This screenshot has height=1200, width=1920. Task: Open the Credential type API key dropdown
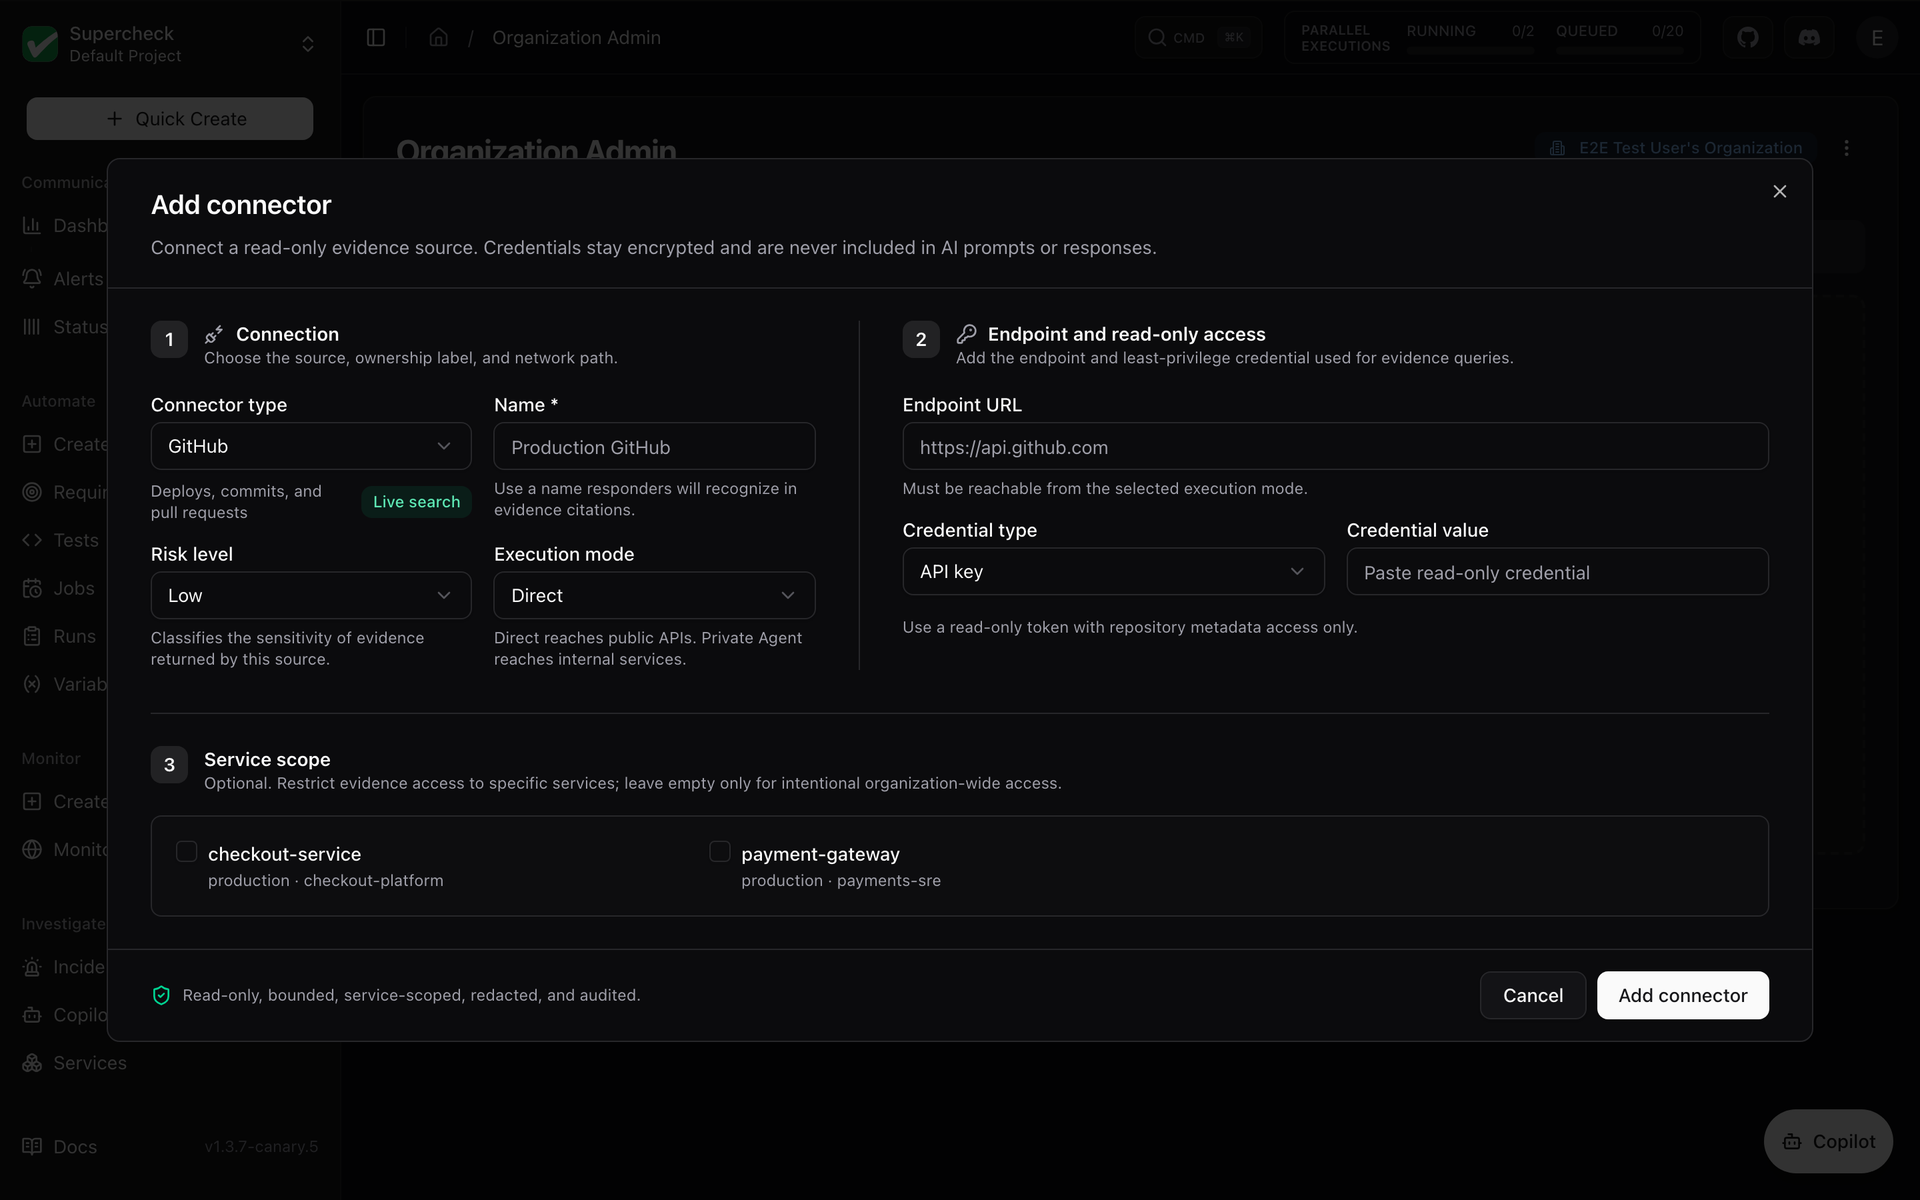(x=1113, y=572)
